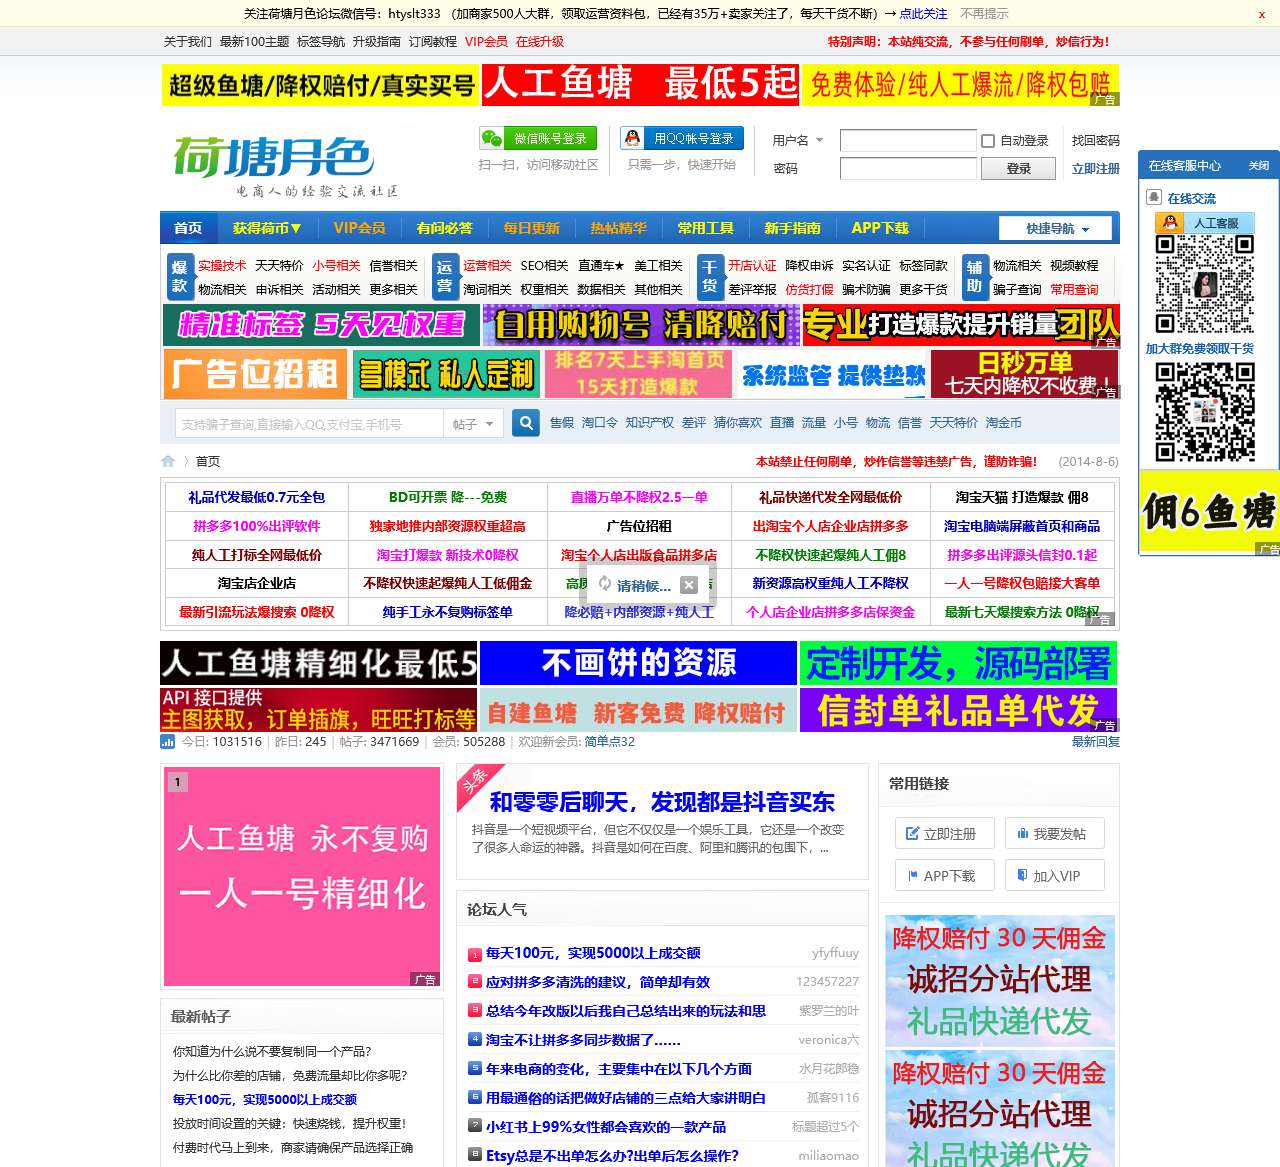The image size is (1280, 1167).
Task: Open the 立即注册 quick link button
Action: click(943, 833)
